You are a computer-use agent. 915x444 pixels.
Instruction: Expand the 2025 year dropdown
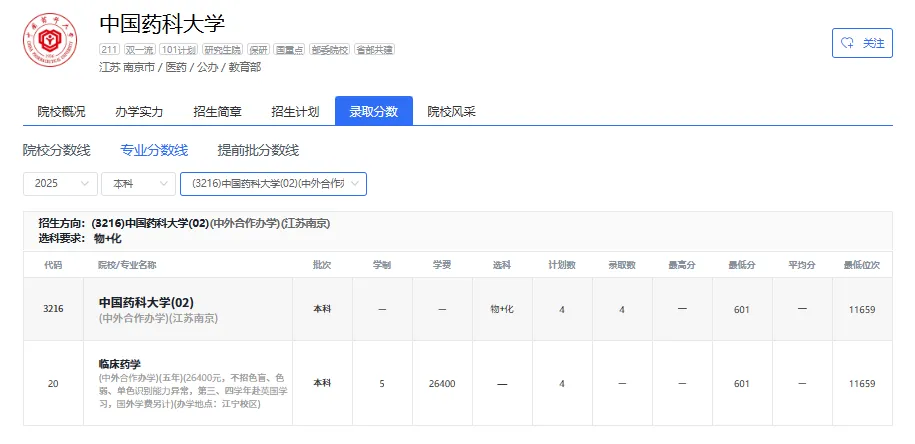point(60,184)
